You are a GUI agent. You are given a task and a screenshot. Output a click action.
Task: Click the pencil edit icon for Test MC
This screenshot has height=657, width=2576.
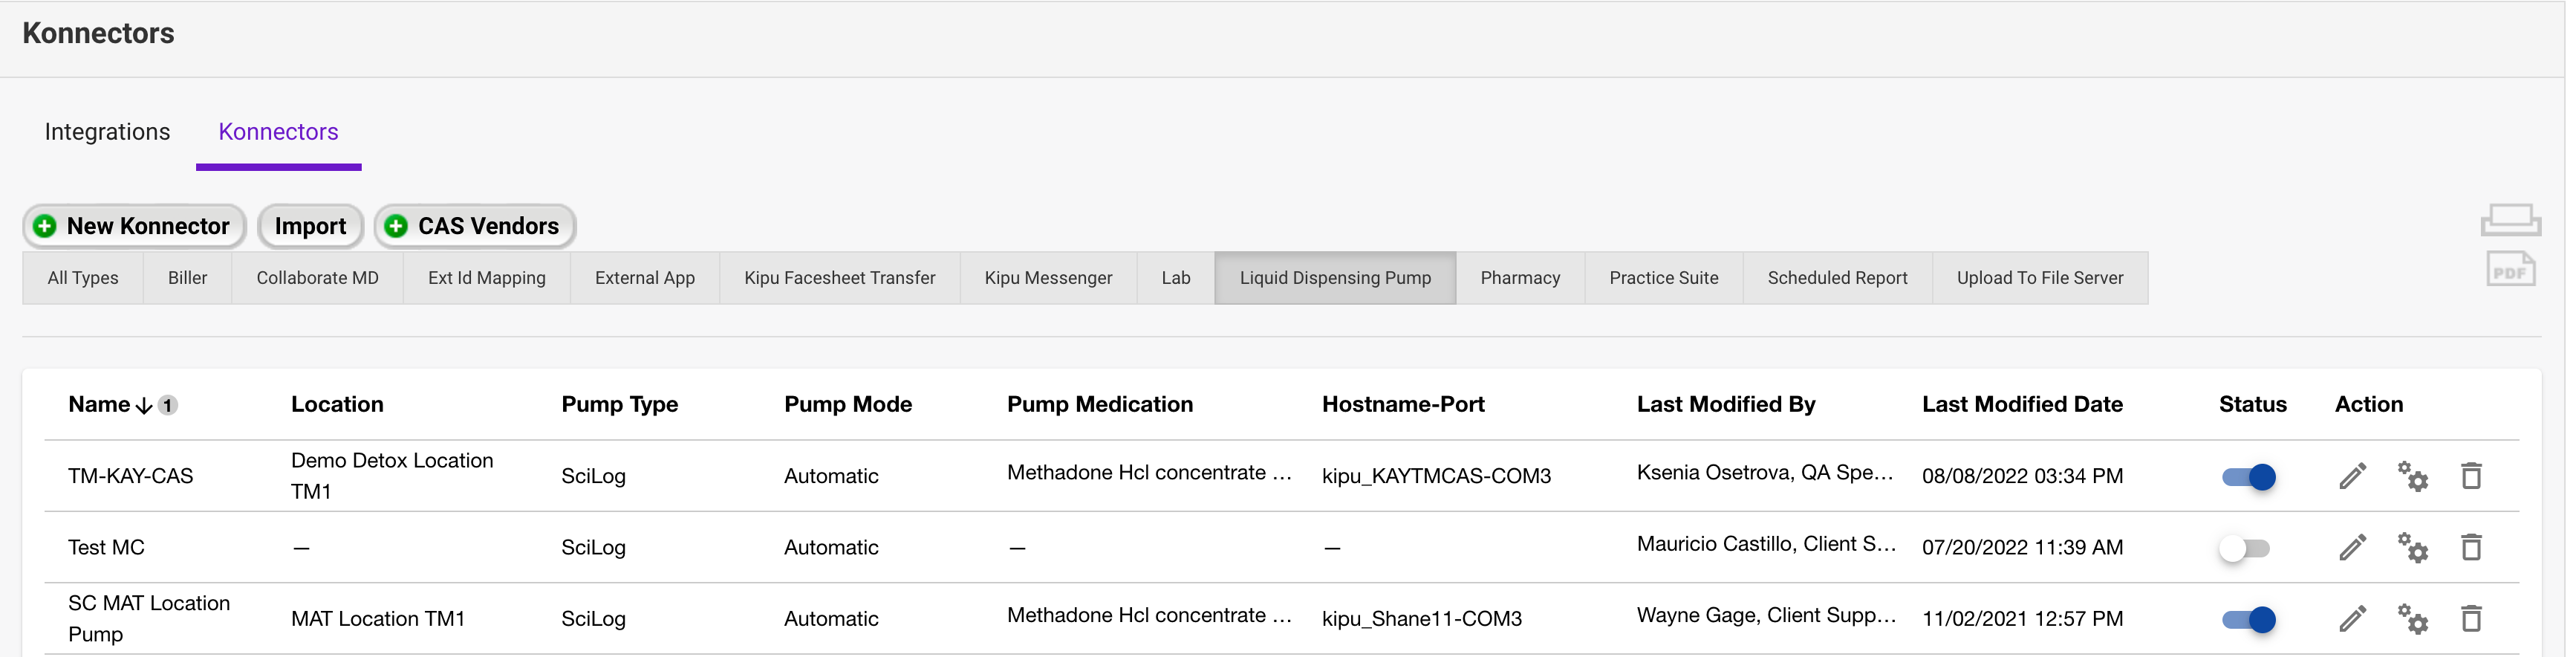pyautogui.click(x=2352, y=547)
